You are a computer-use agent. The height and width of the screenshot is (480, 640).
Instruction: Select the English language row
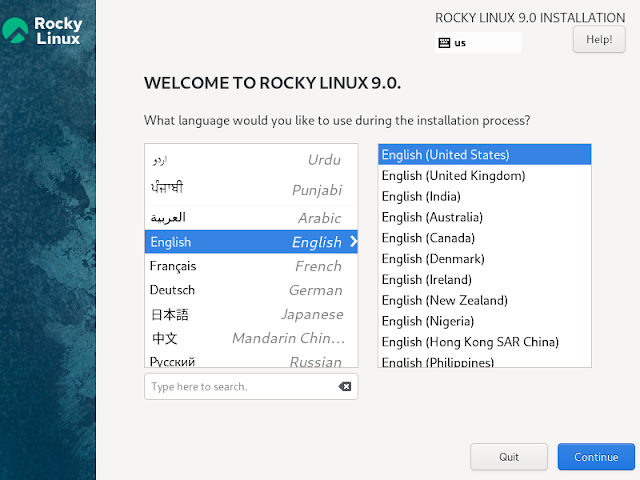pos(251,242)
